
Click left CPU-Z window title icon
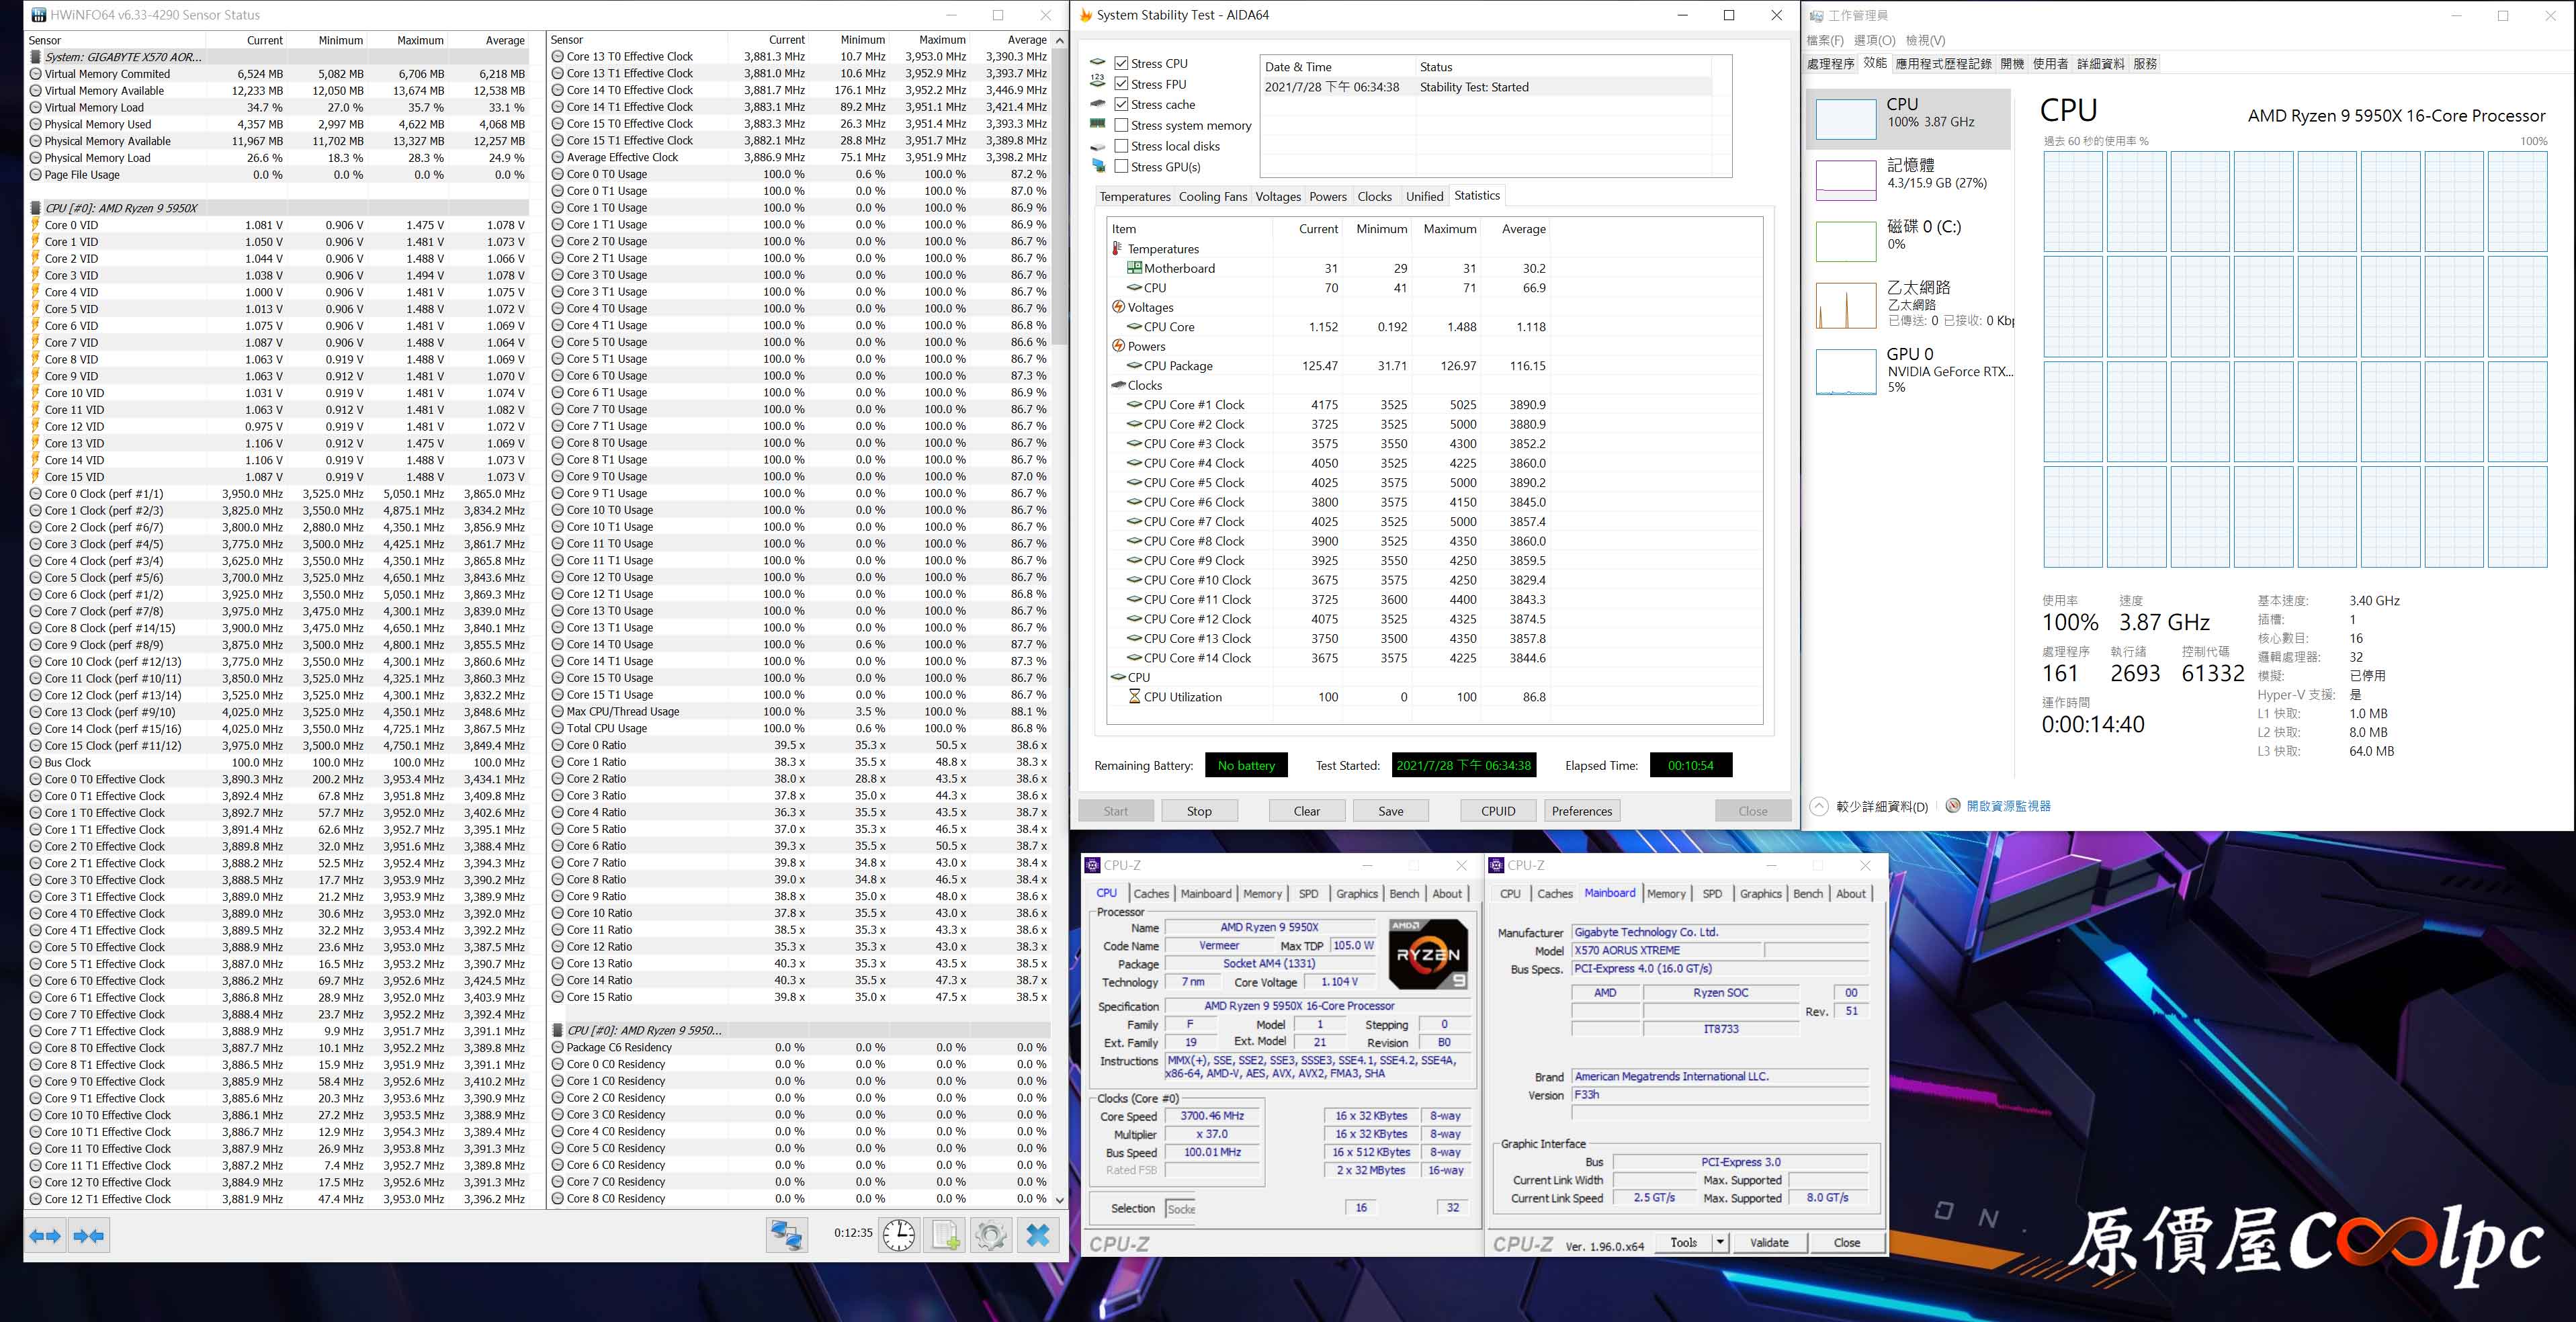(1093, 865)
